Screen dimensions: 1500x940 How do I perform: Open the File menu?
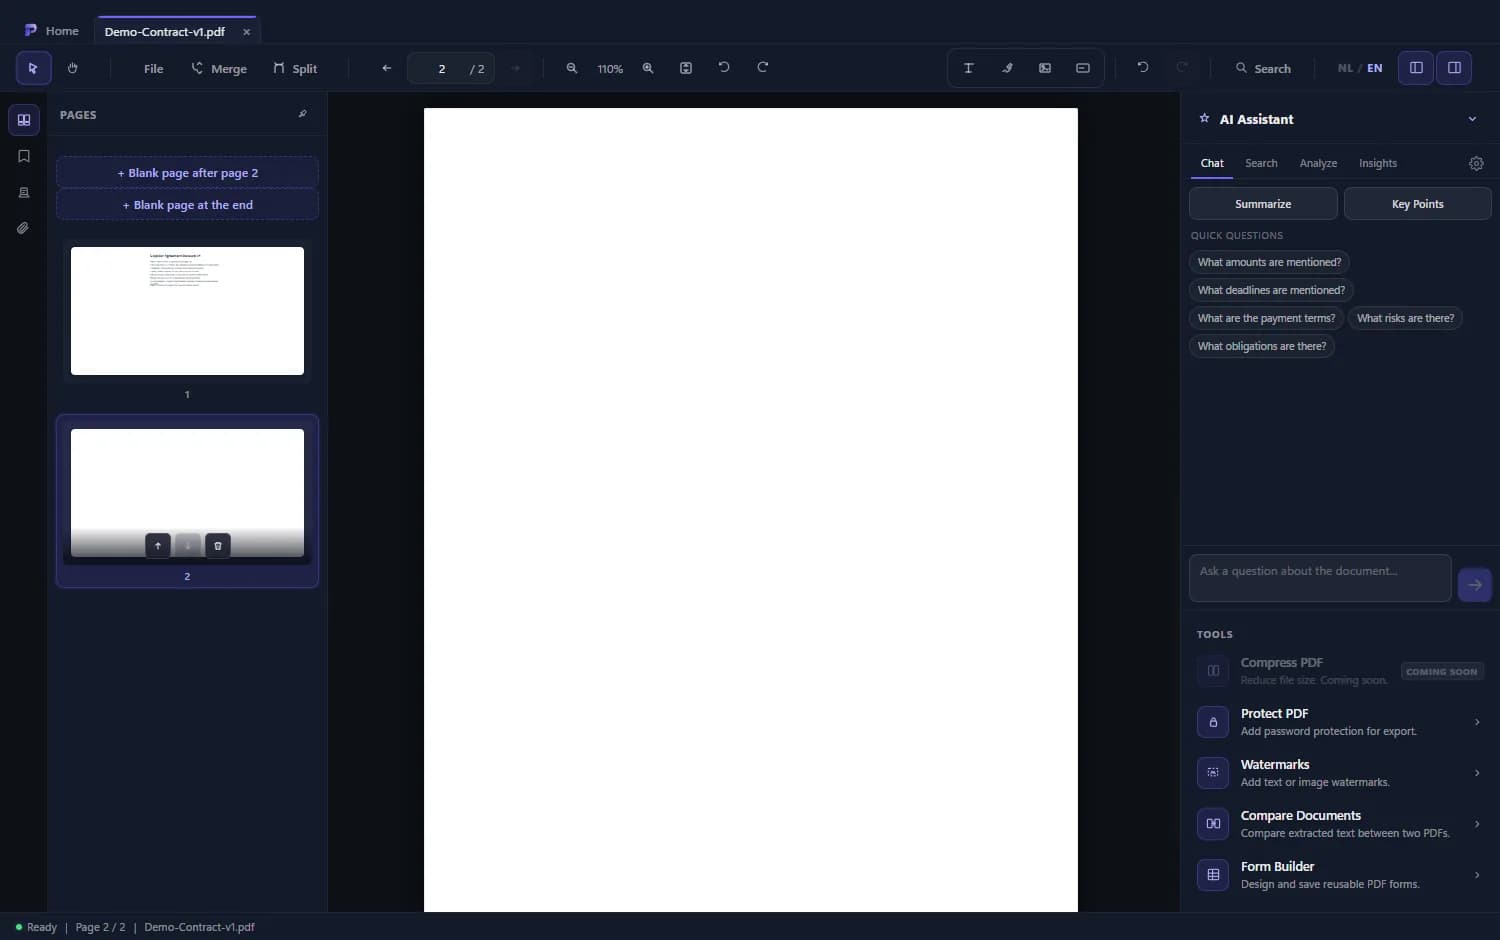[x=153, y=68]
